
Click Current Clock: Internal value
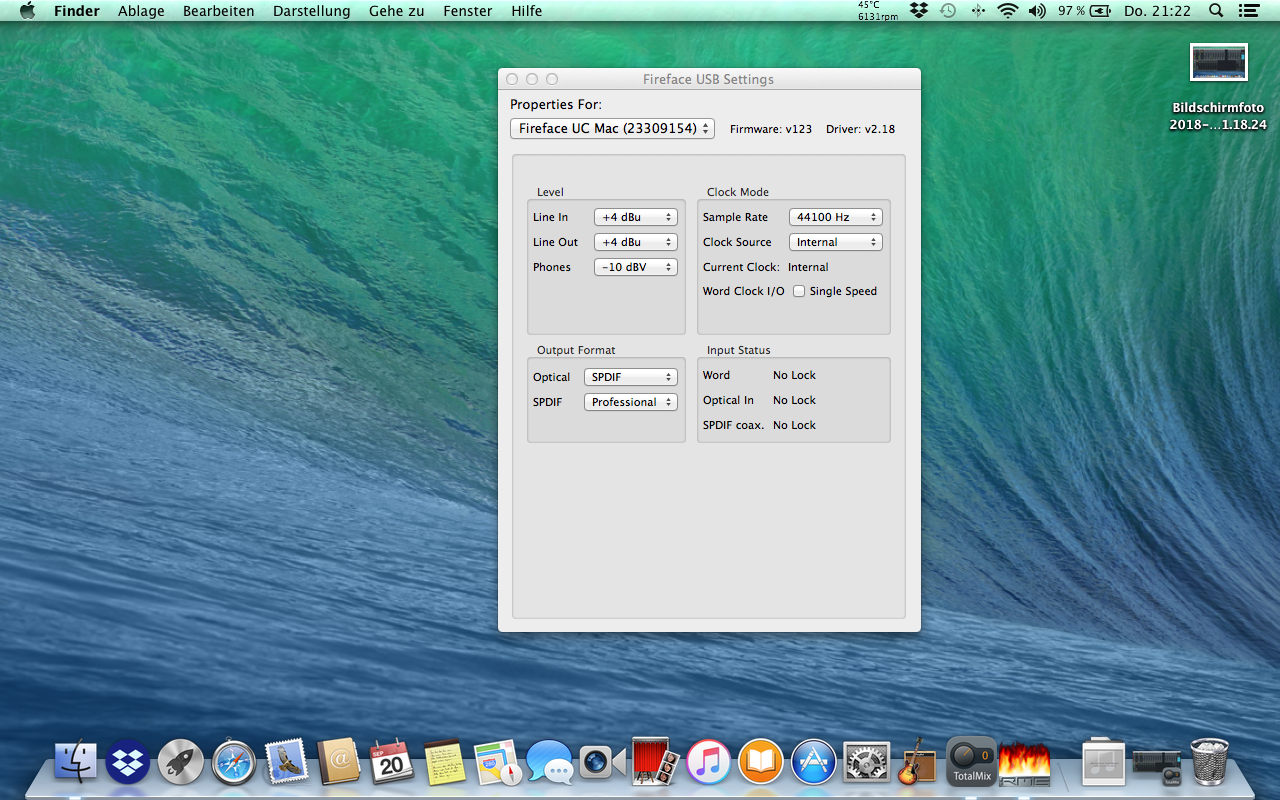tap(808, 267)
